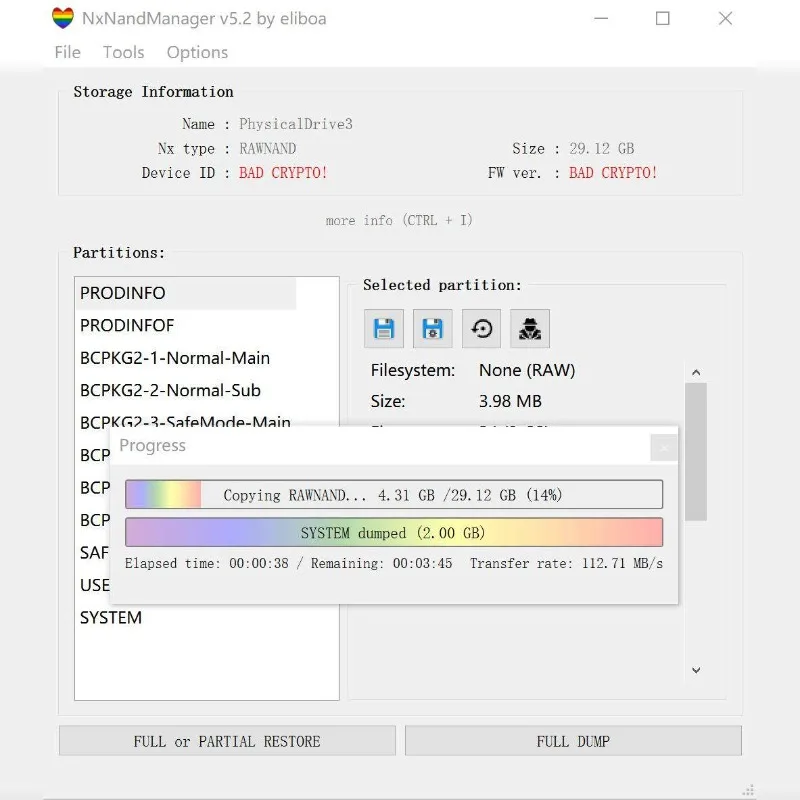Click the scroll up arrow in partition details
The image size is (800, 800).
(696, 372)
